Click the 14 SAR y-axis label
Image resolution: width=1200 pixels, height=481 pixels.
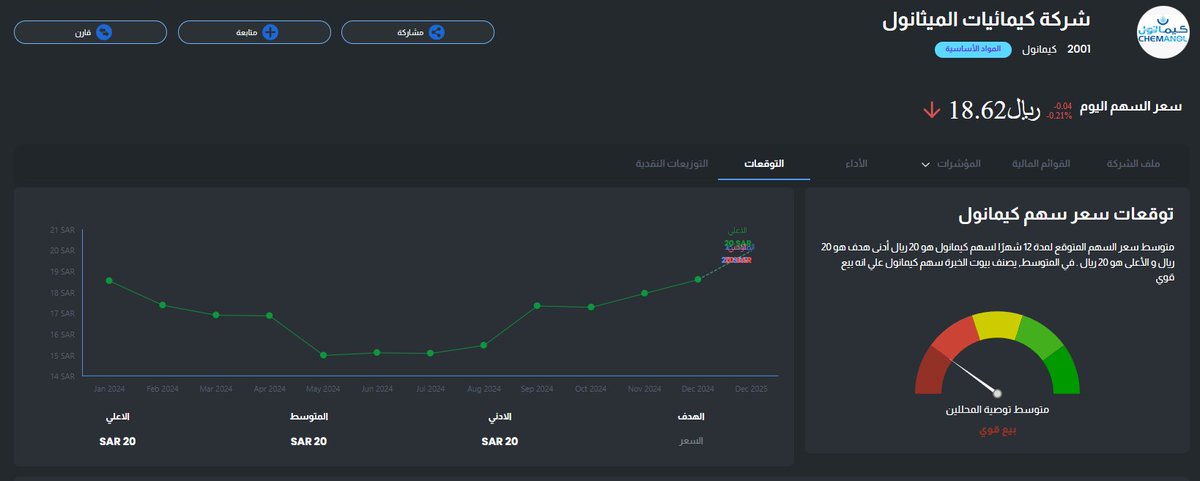click(x=62, y=377)
